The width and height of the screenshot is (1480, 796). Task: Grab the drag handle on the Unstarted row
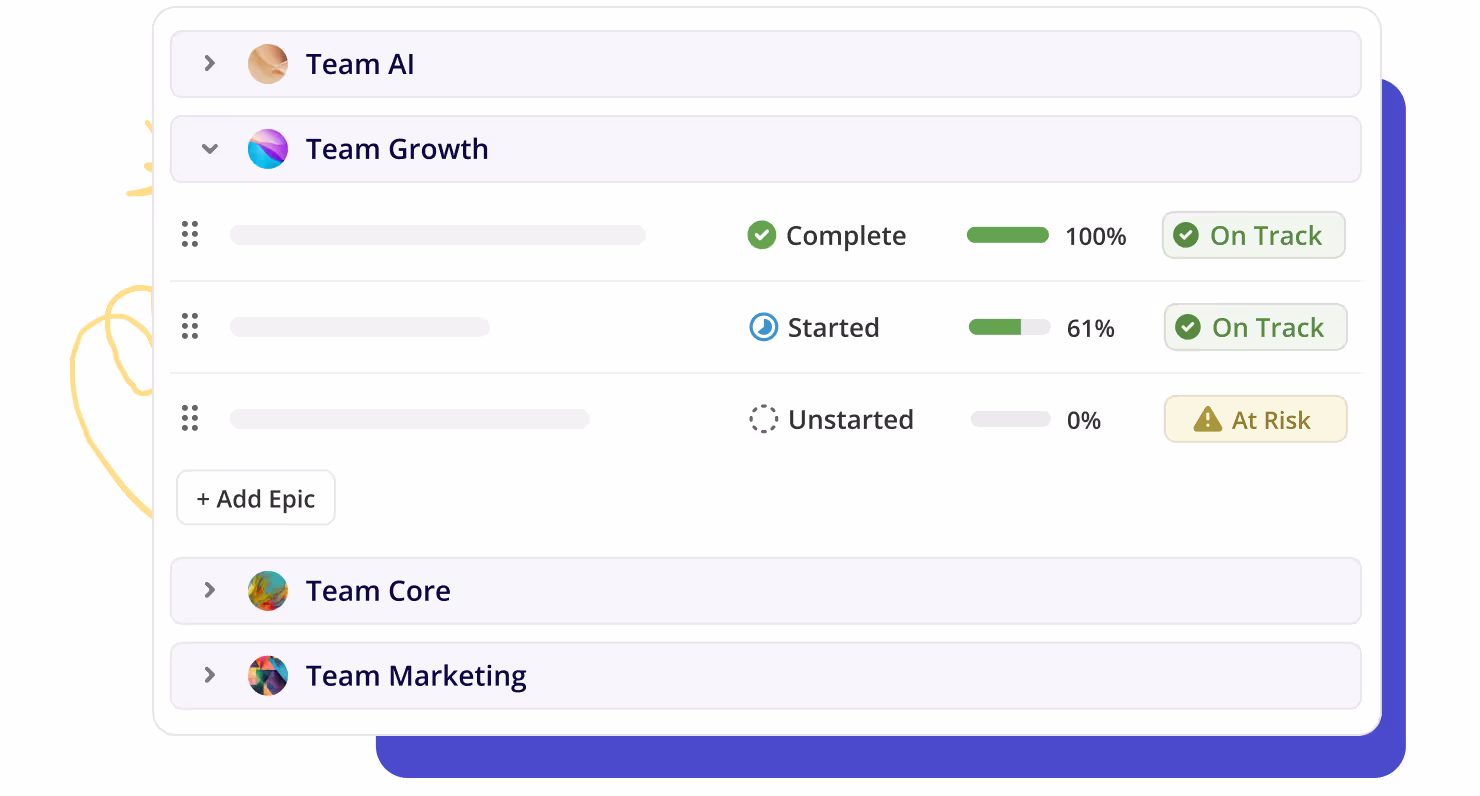pyautogui.click(x=190, y=419)
